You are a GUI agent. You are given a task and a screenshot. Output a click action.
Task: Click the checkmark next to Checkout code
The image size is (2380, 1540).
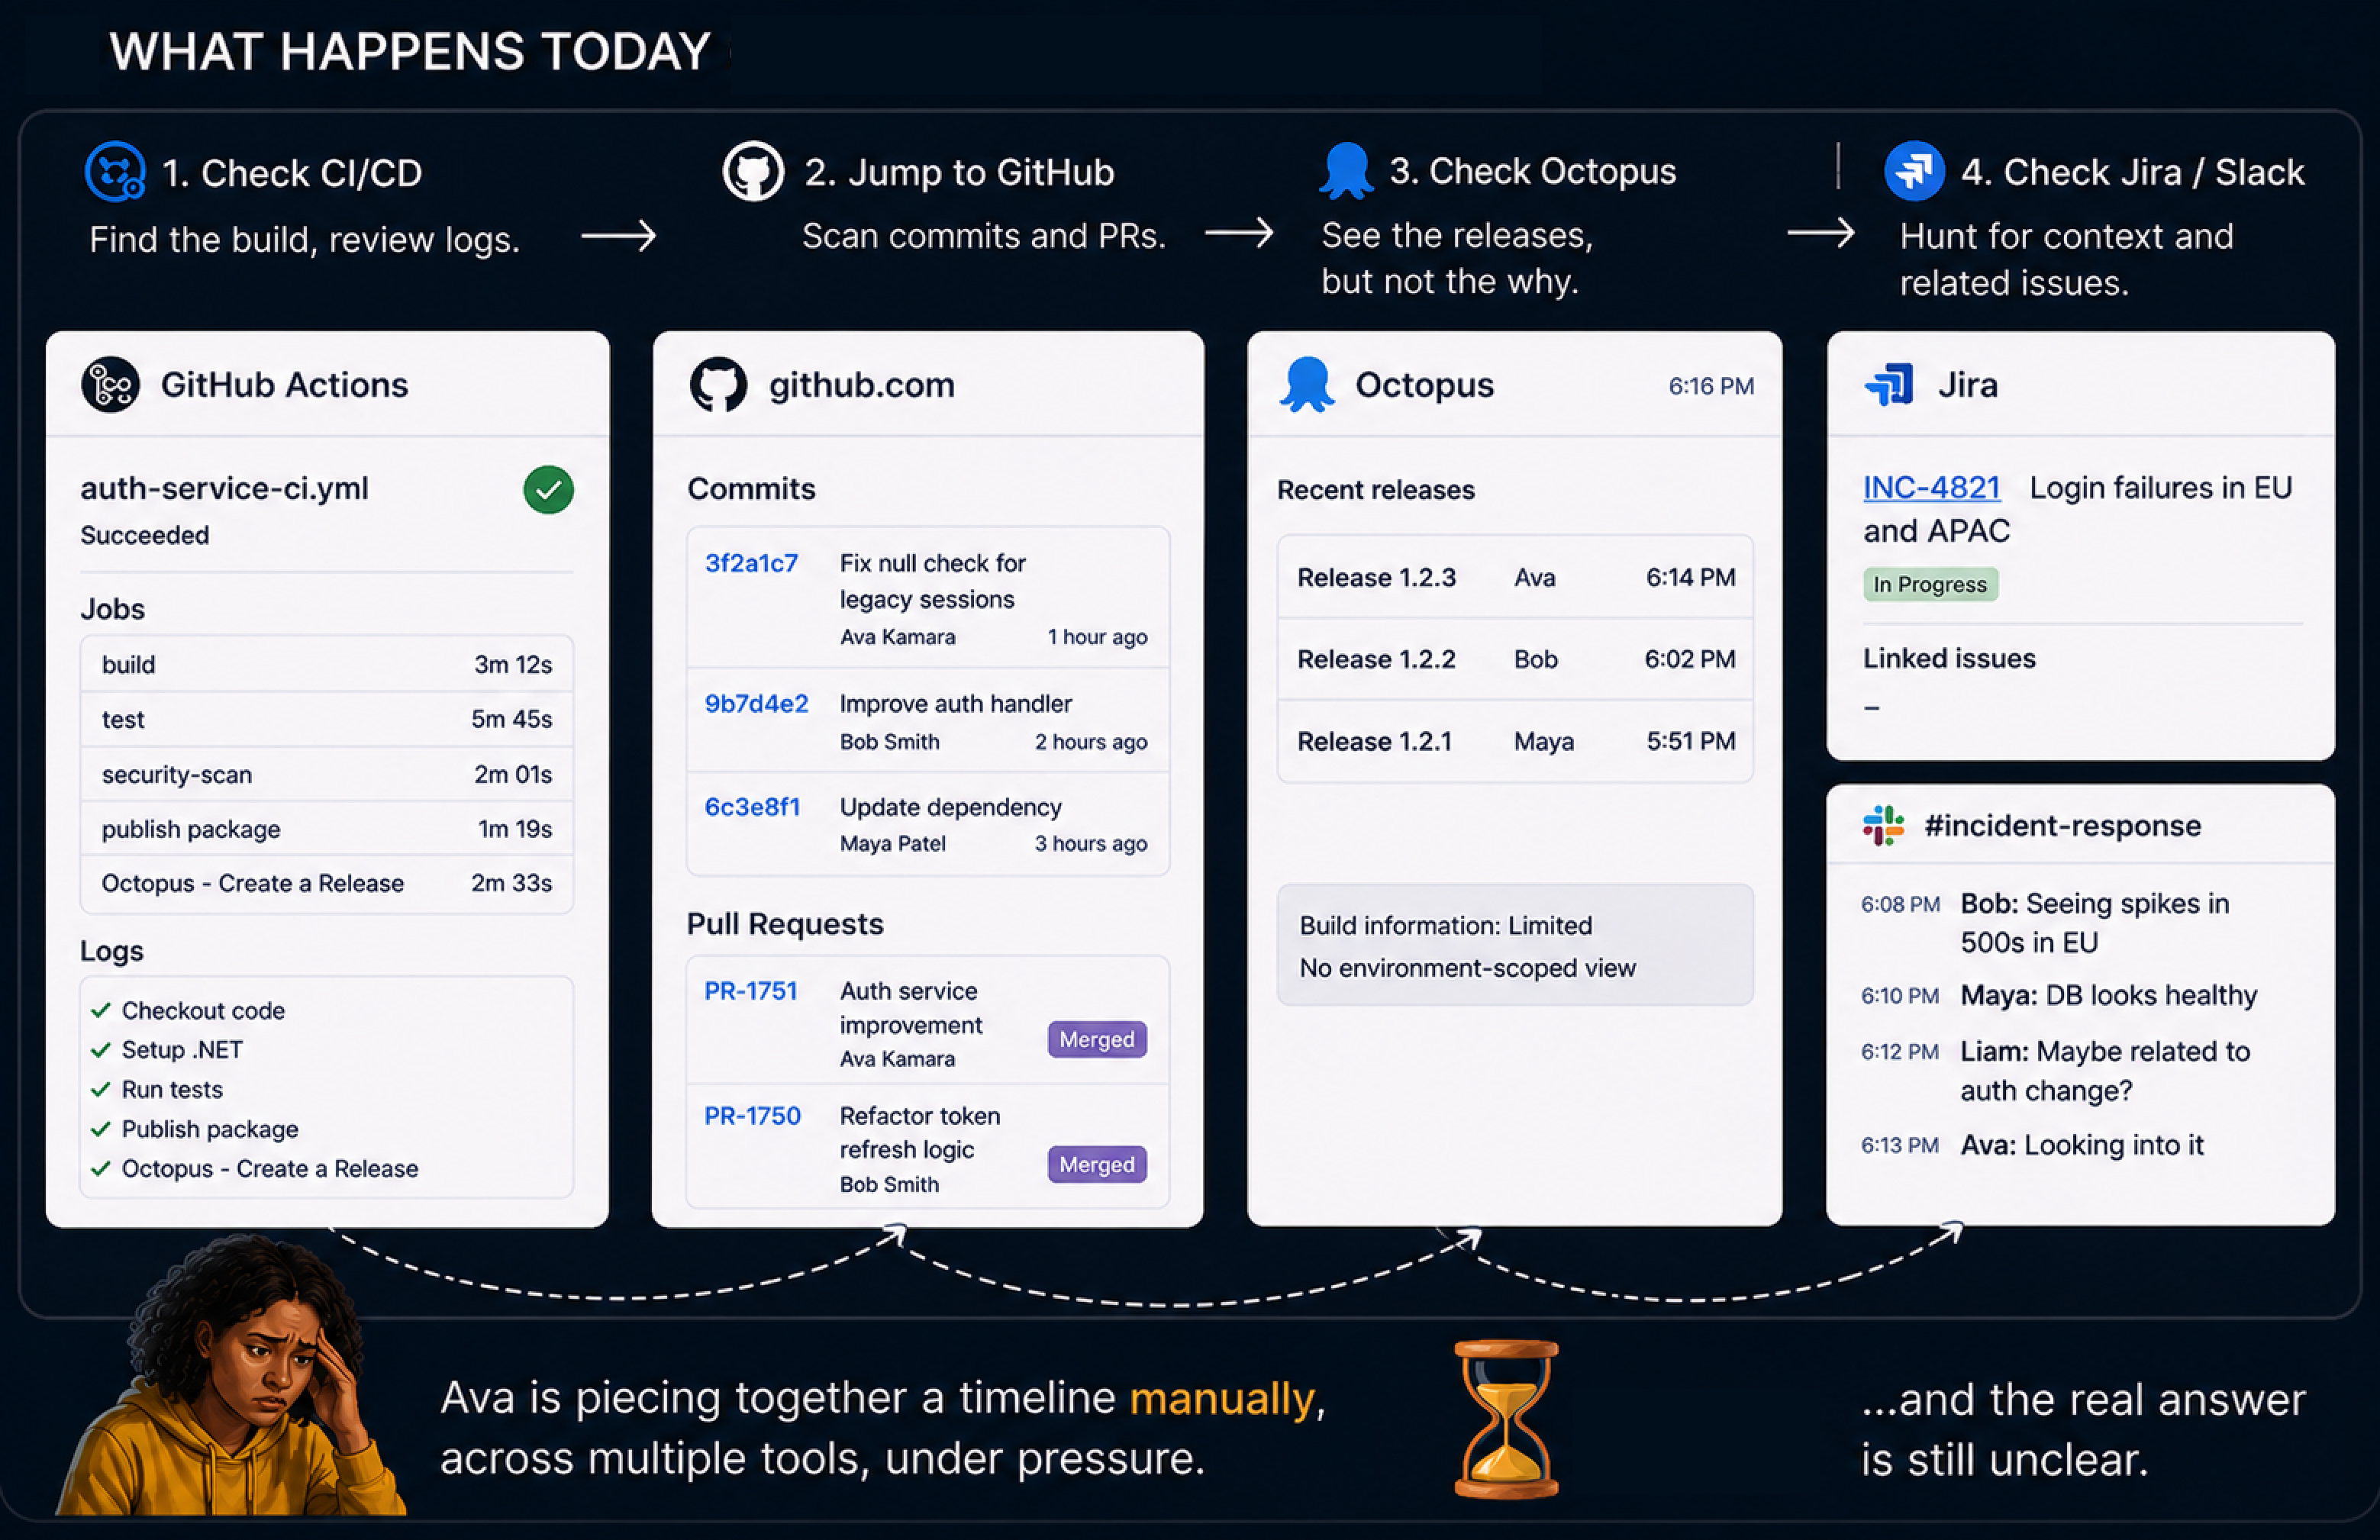[x=100, y=1011]
